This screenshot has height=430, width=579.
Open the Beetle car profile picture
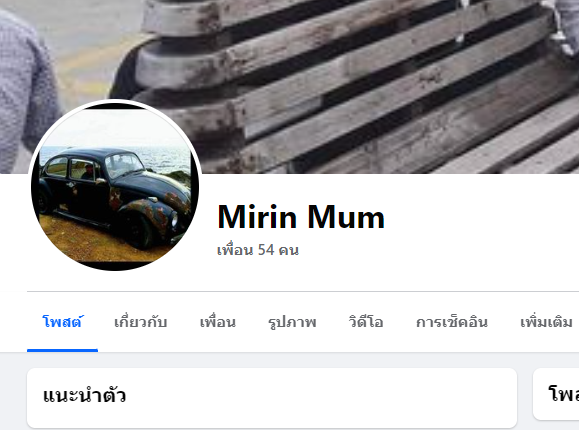tap(115, 185)
